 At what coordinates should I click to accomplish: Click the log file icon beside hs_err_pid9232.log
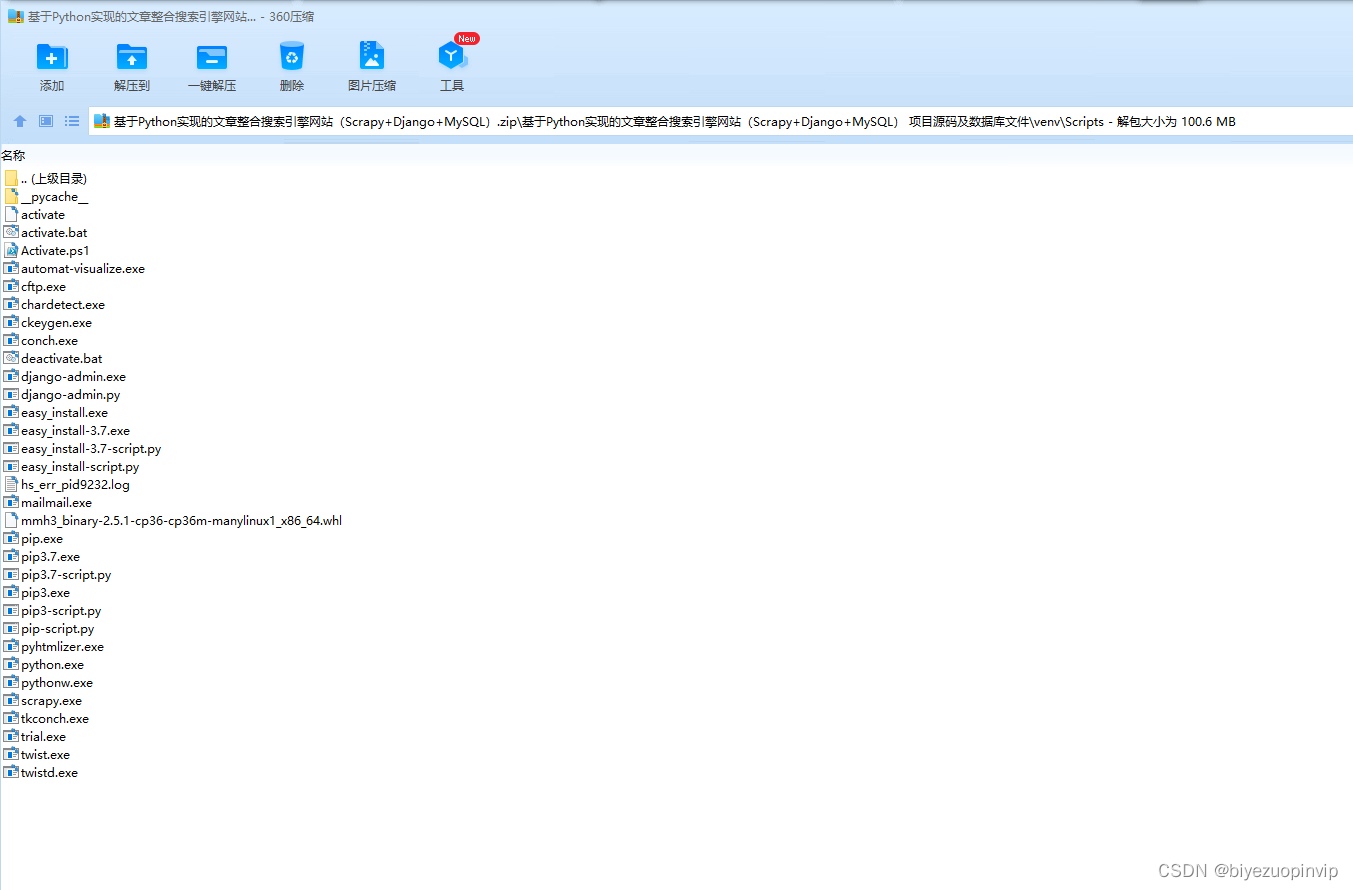tap(11, 485)
